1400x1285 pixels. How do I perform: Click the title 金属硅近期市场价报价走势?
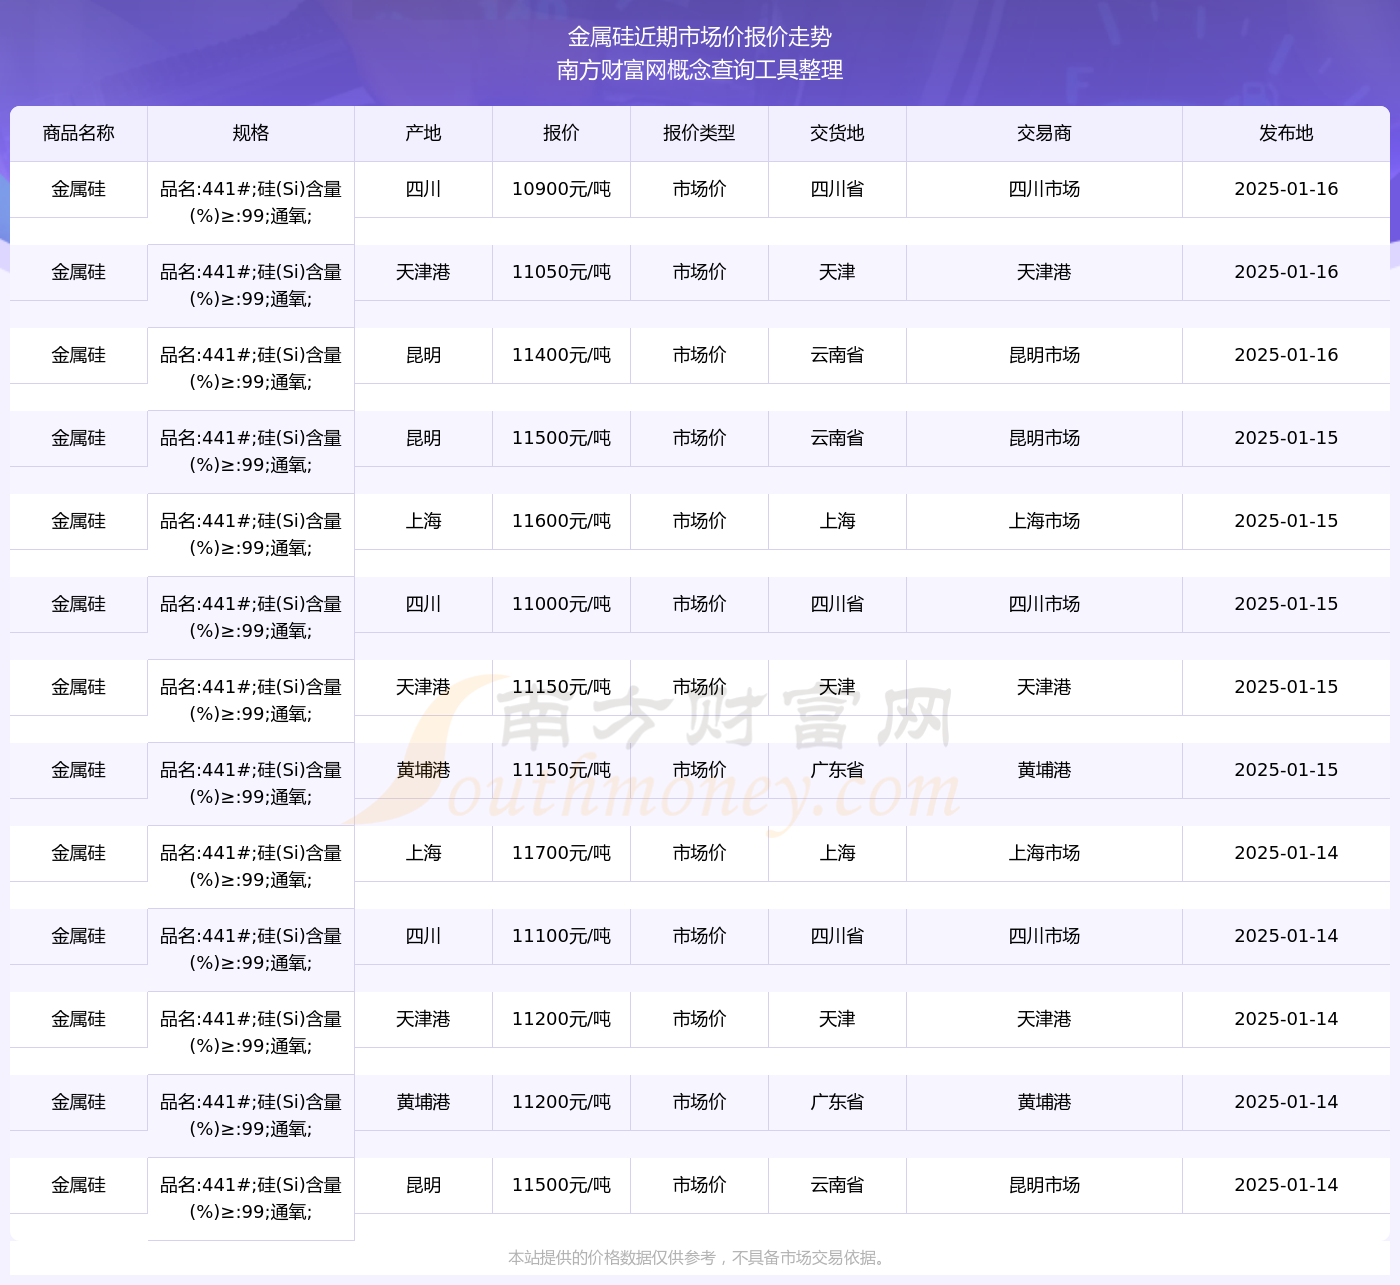click(700, 37)
